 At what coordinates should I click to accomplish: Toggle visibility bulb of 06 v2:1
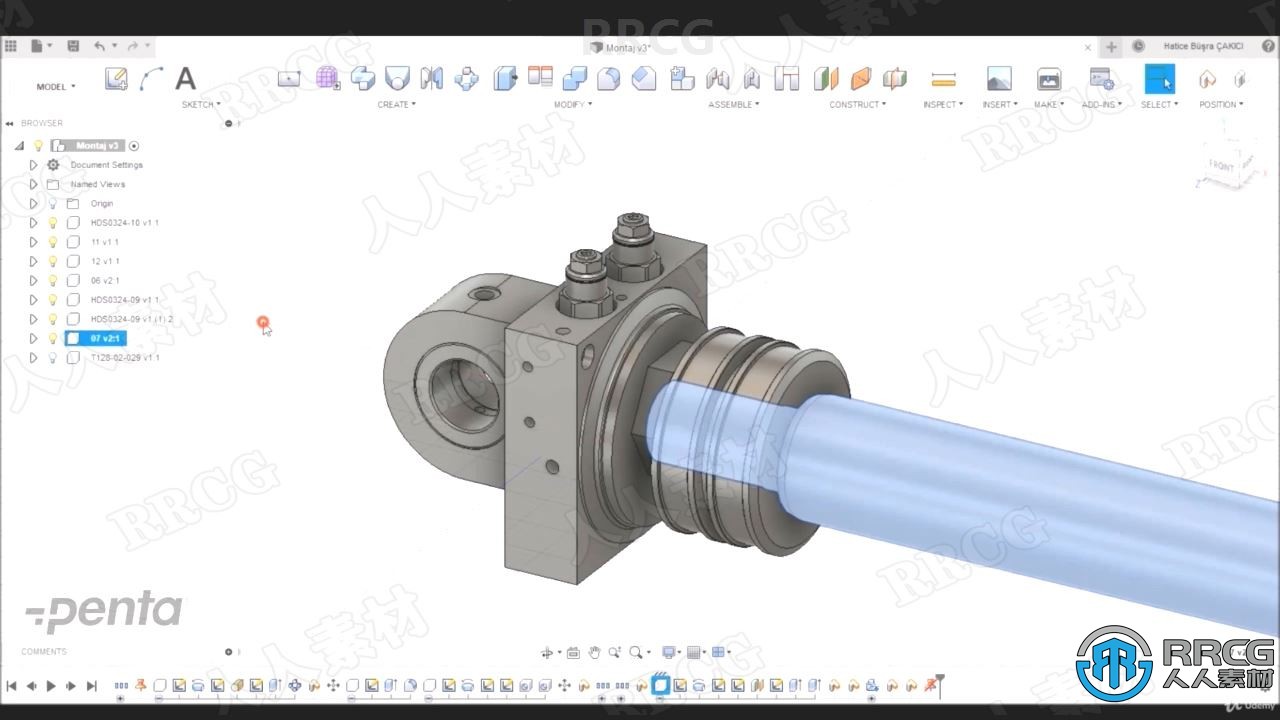click(x=53, y=281)
